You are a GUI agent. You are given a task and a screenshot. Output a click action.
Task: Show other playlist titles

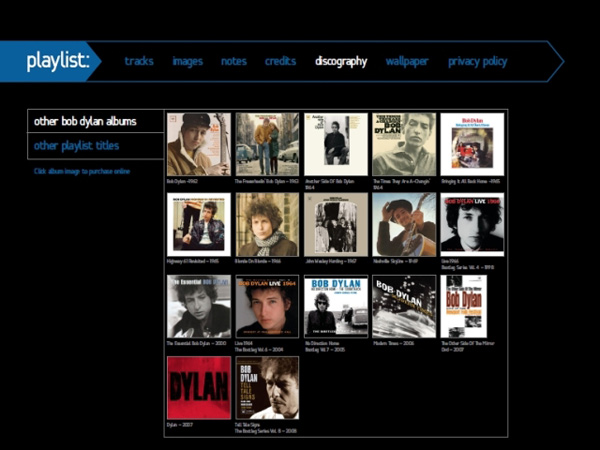(77, 146)
